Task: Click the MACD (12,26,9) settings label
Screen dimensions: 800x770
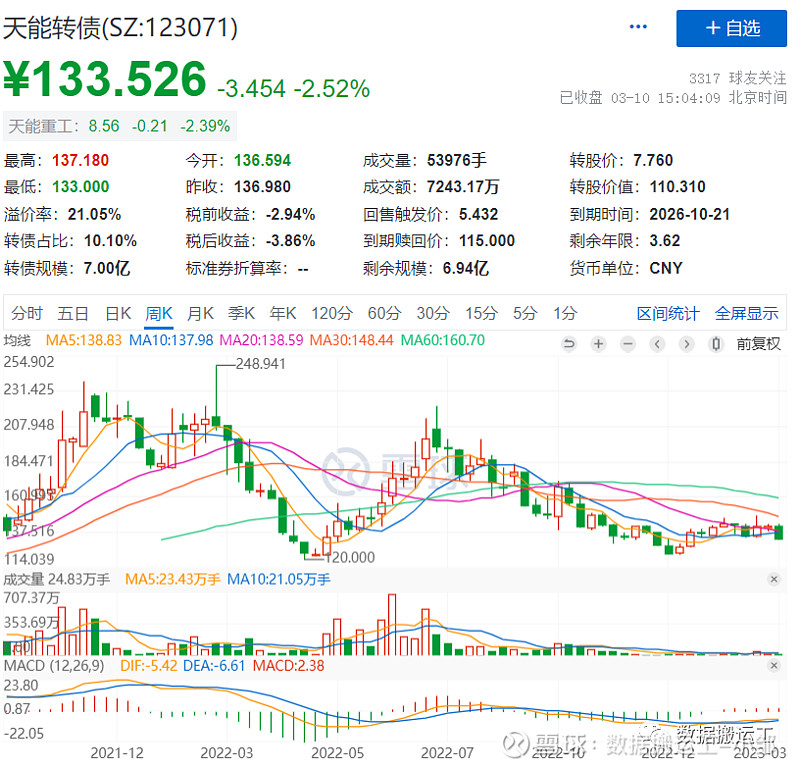Action: tap(54, 665)
